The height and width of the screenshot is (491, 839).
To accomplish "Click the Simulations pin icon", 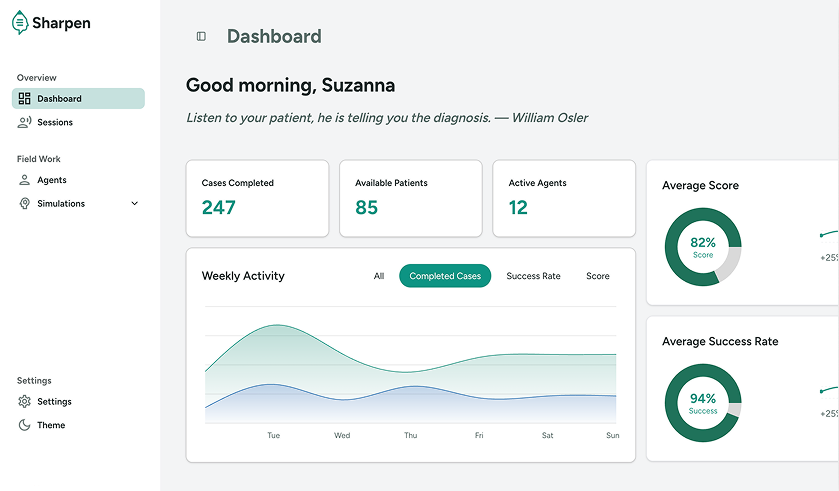I will tap(25, 204).
